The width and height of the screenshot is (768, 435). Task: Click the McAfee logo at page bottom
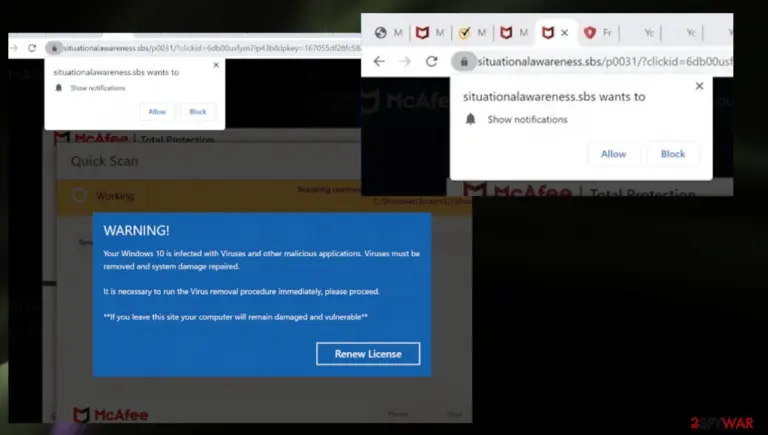pos(110,415)
